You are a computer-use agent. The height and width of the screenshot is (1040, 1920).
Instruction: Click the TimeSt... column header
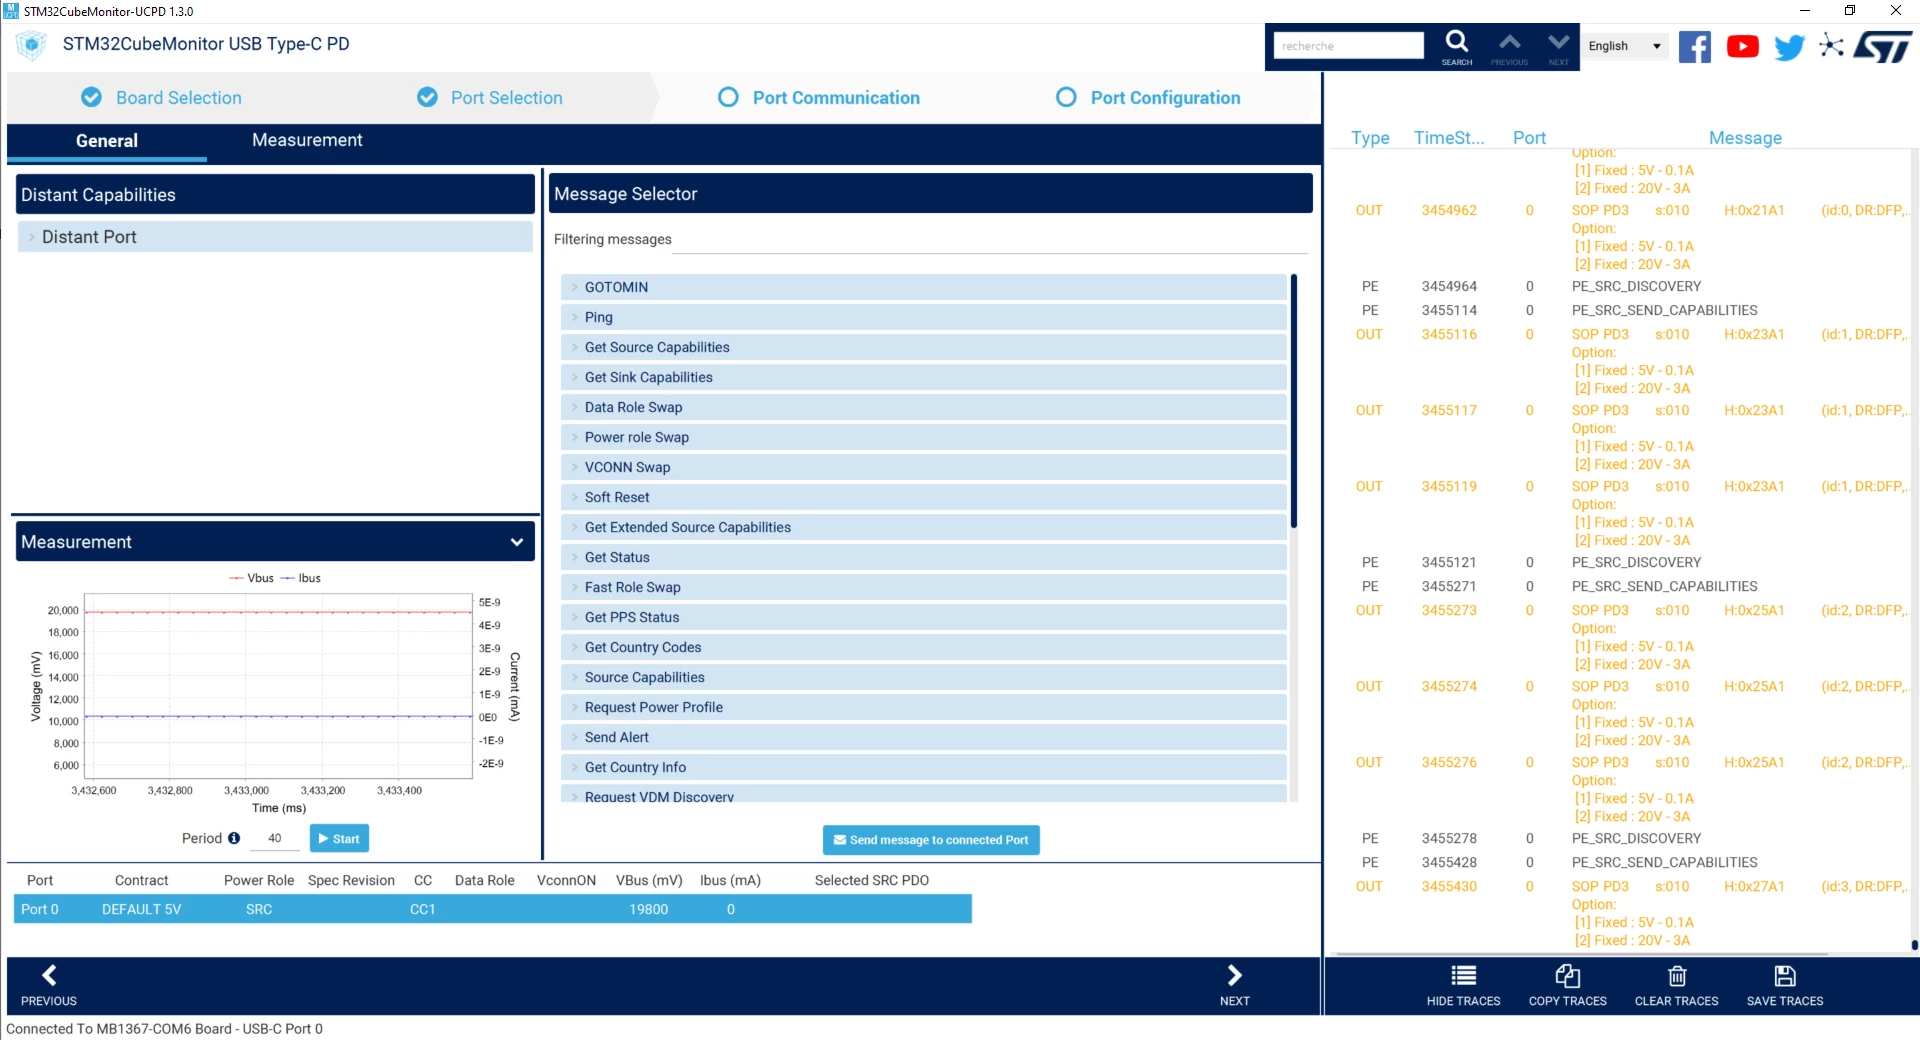[1449, 138]
